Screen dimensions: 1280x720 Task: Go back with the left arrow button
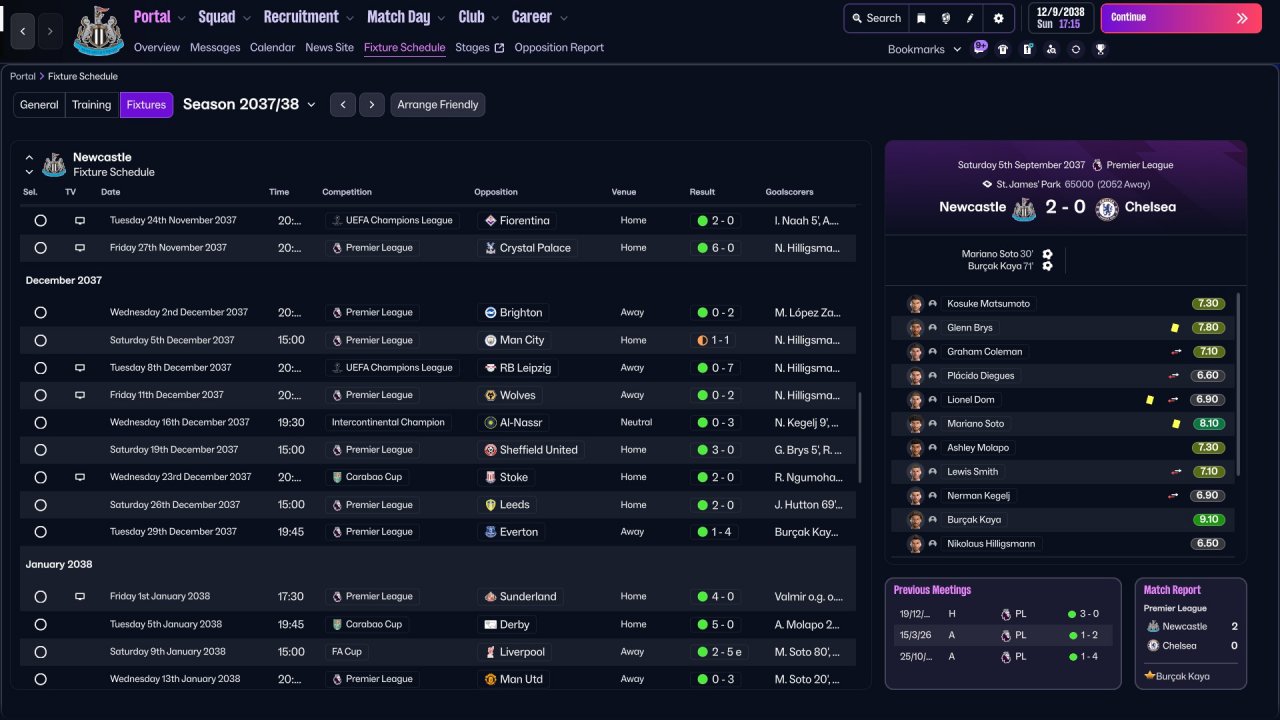(x=23, y=31)
